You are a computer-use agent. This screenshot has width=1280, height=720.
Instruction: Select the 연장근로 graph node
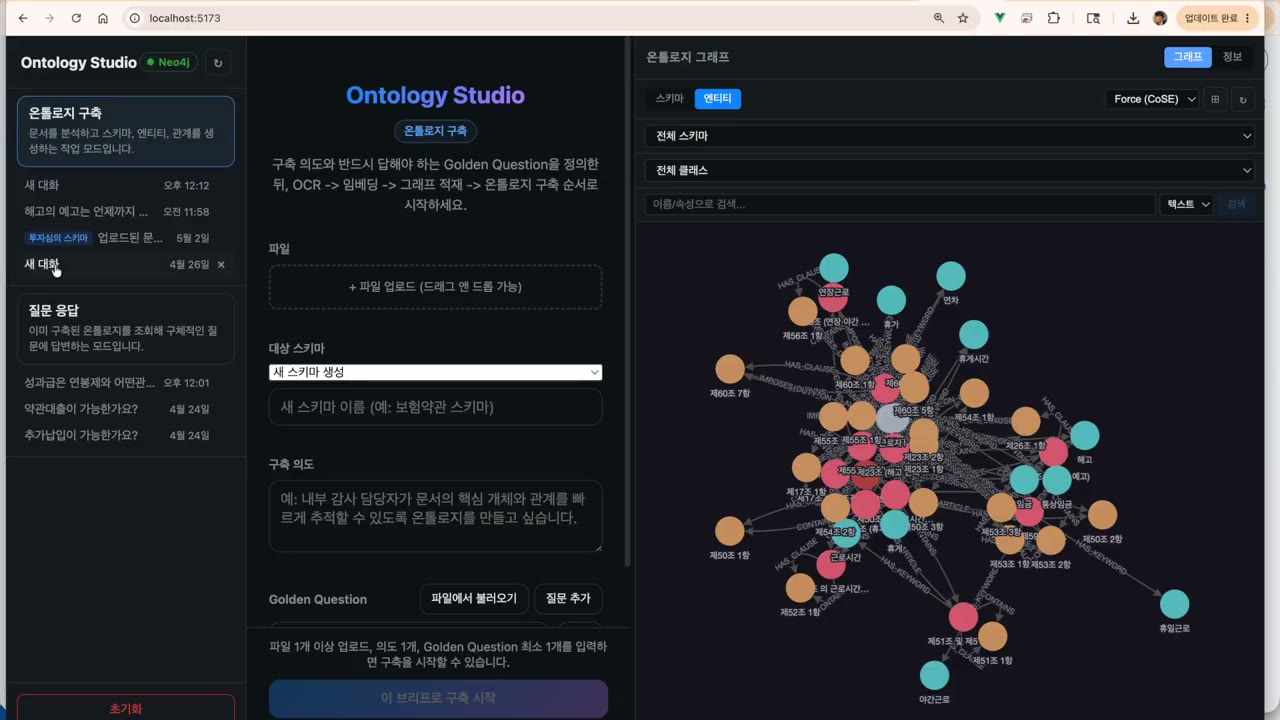click(x=834, y=268)
